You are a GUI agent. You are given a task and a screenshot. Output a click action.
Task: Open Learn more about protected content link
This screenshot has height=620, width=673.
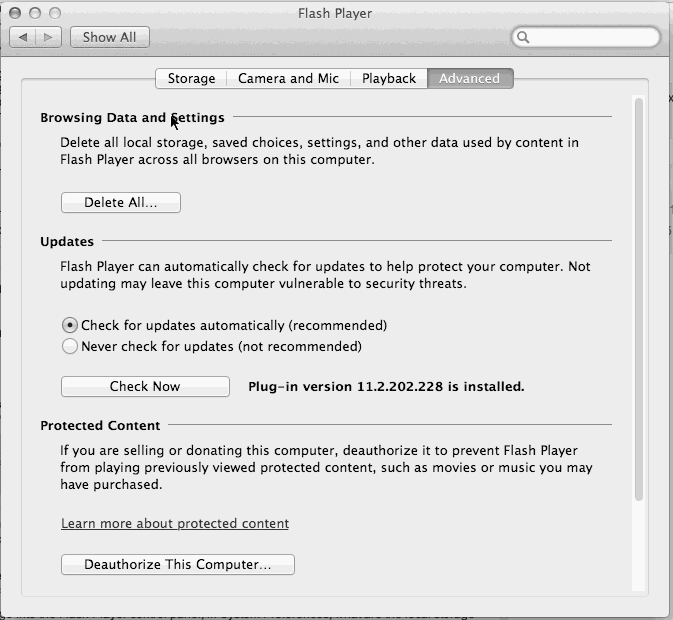pos(175,523)
